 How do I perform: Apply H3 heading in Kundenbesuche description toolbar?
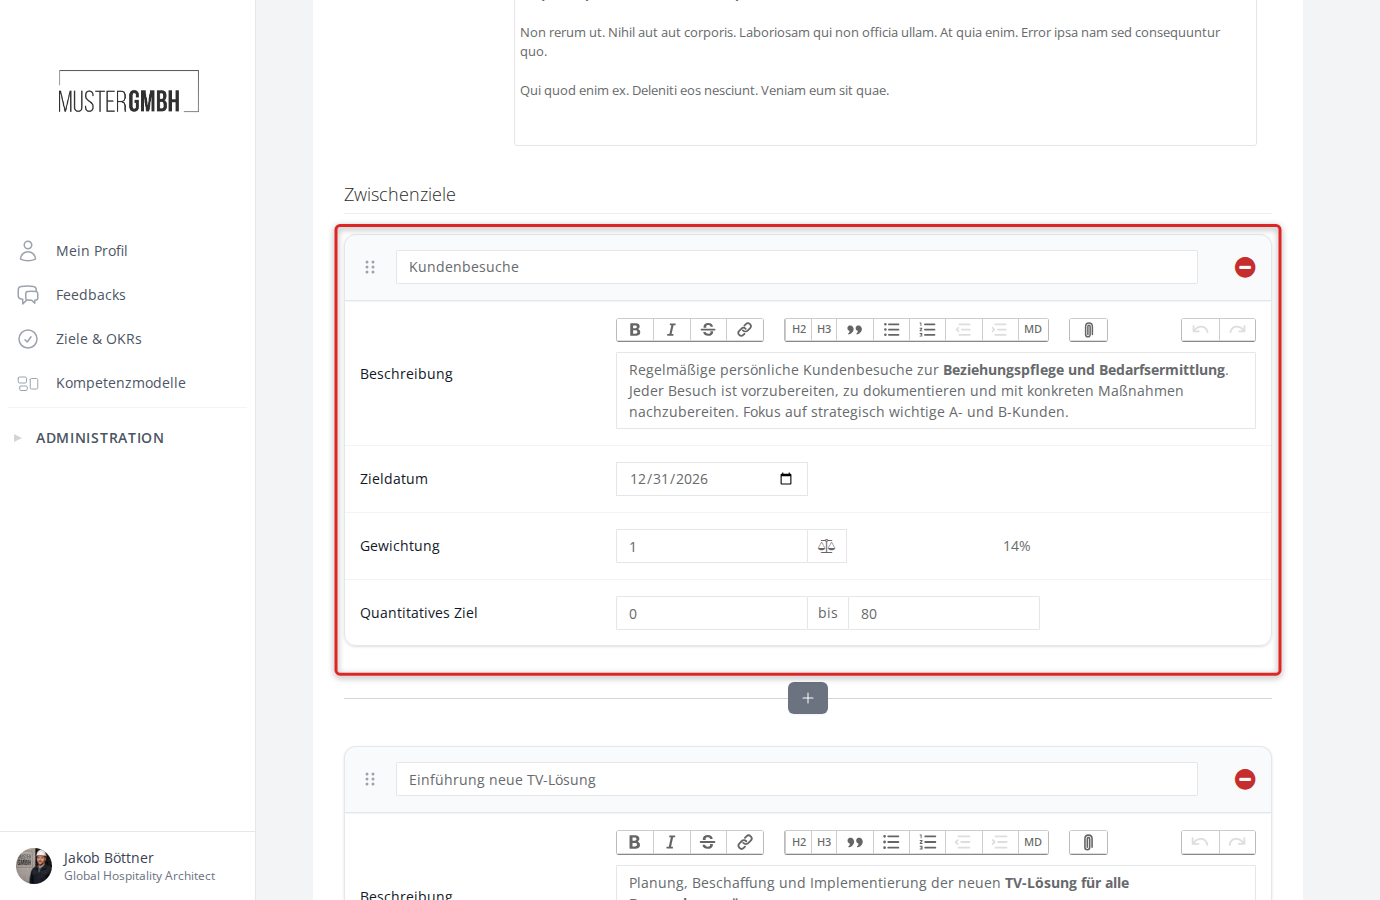pos(824,330)
